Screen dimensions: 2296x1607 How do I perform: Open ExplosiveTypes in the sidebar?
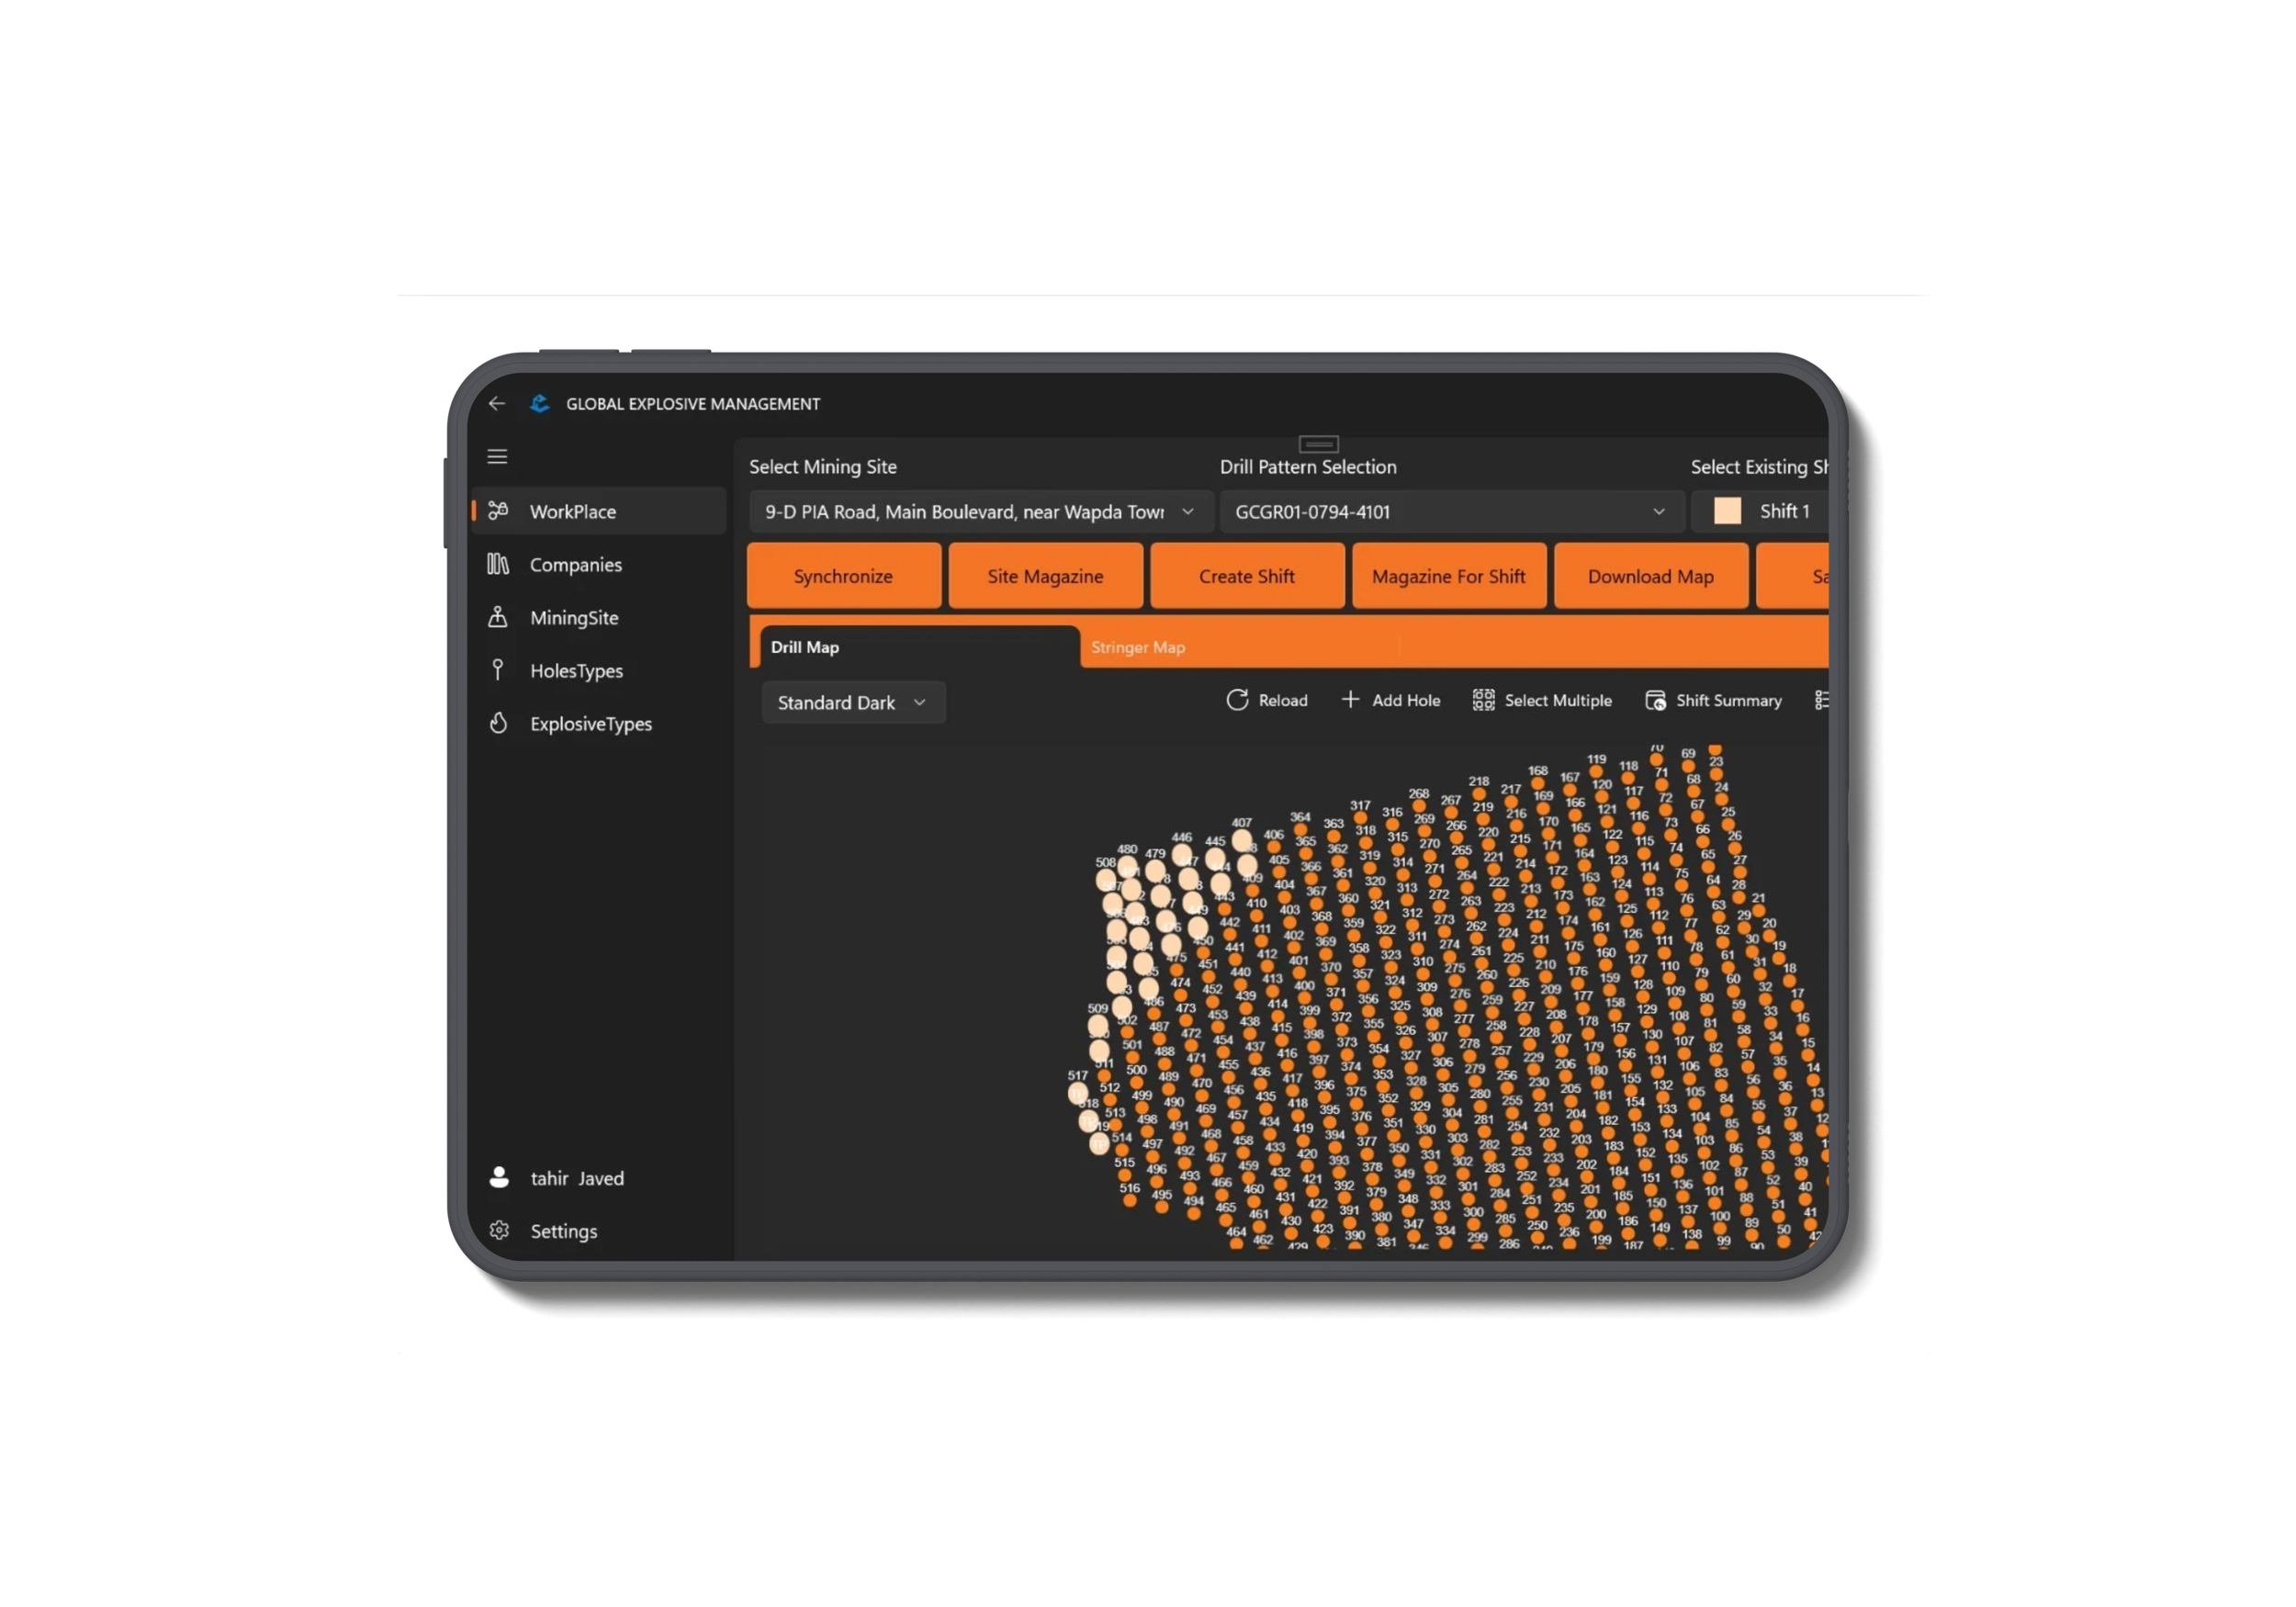tap(590, 724)
